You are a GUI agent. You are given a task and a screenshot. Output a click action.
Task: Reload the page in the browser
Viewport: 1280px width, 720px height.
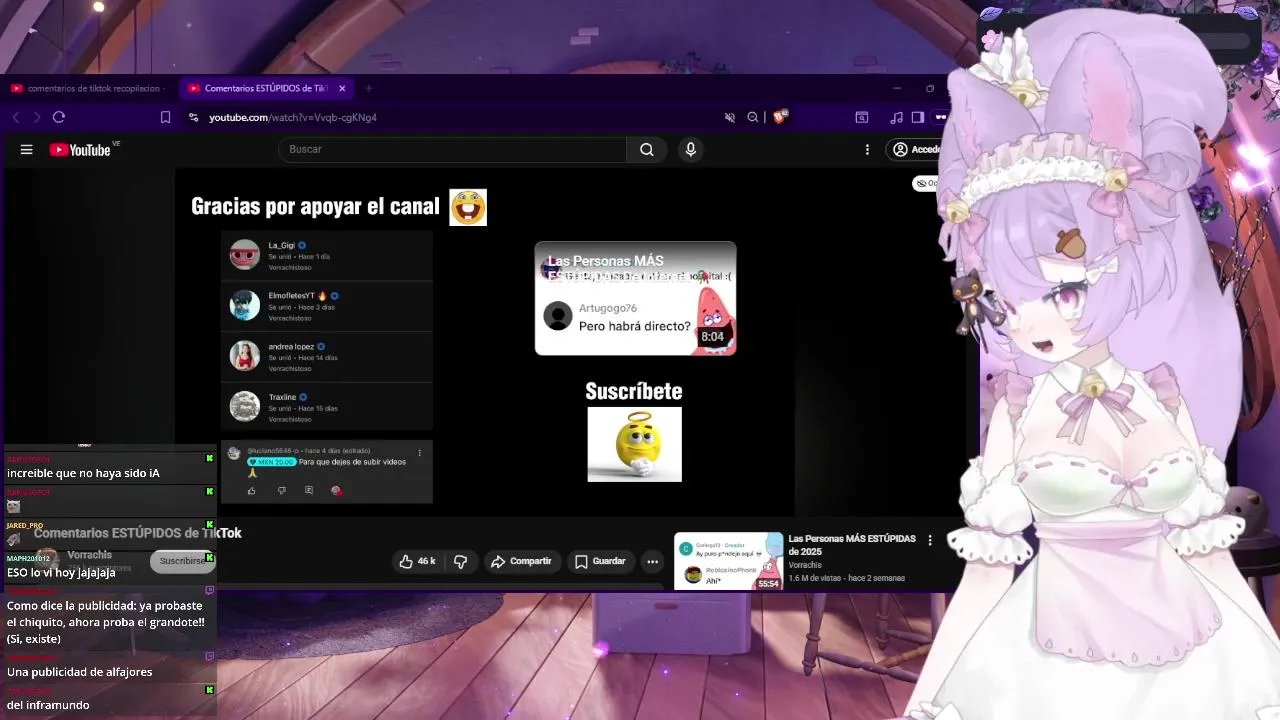pos(59,117)
